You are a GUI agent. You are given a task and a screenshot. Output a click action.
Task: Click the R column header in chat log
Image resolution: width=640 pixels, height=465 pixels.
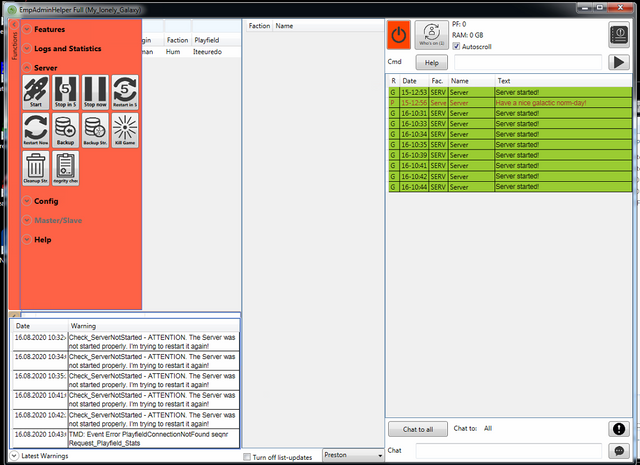(x=393, y=81)
